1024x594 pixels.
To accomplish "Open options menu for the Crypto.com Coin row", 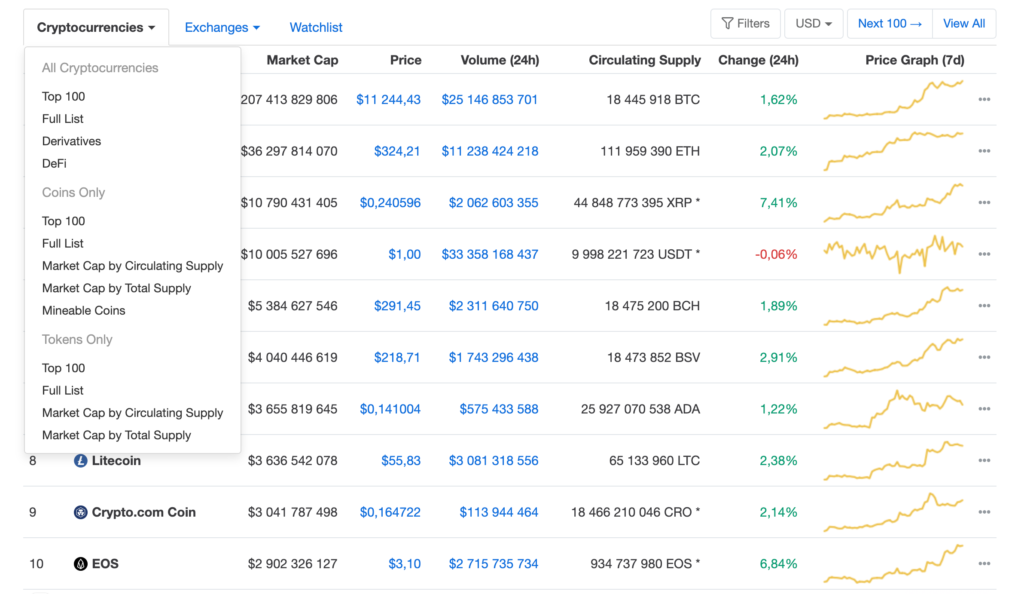I will [984, 512].
